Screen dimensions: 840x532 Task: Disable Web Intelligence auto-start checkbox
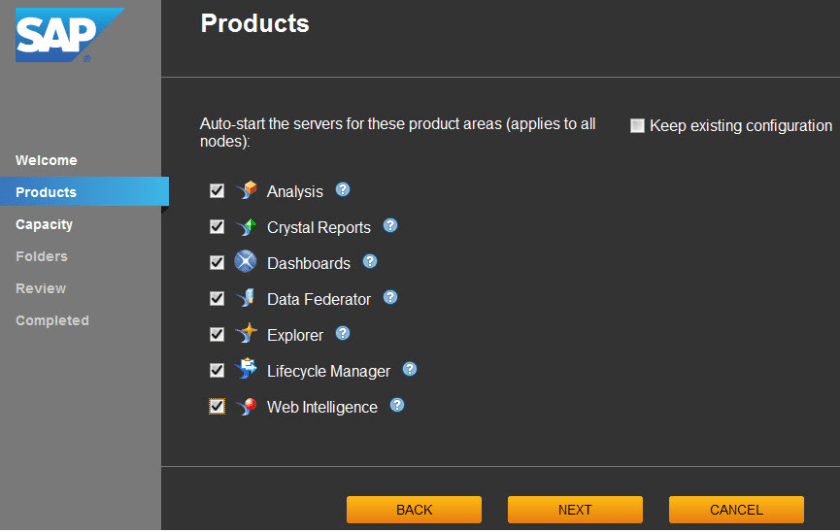[217, 406]
